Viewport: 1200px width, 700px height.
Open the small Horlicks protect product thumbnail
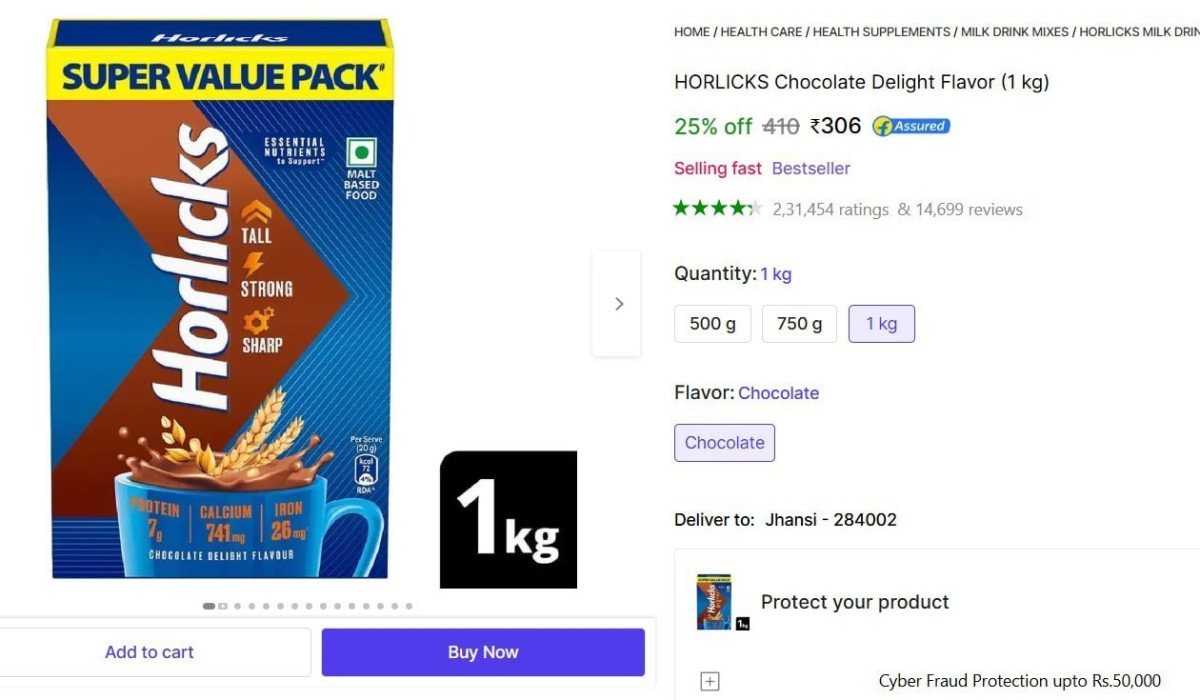[x=715, y=602]
